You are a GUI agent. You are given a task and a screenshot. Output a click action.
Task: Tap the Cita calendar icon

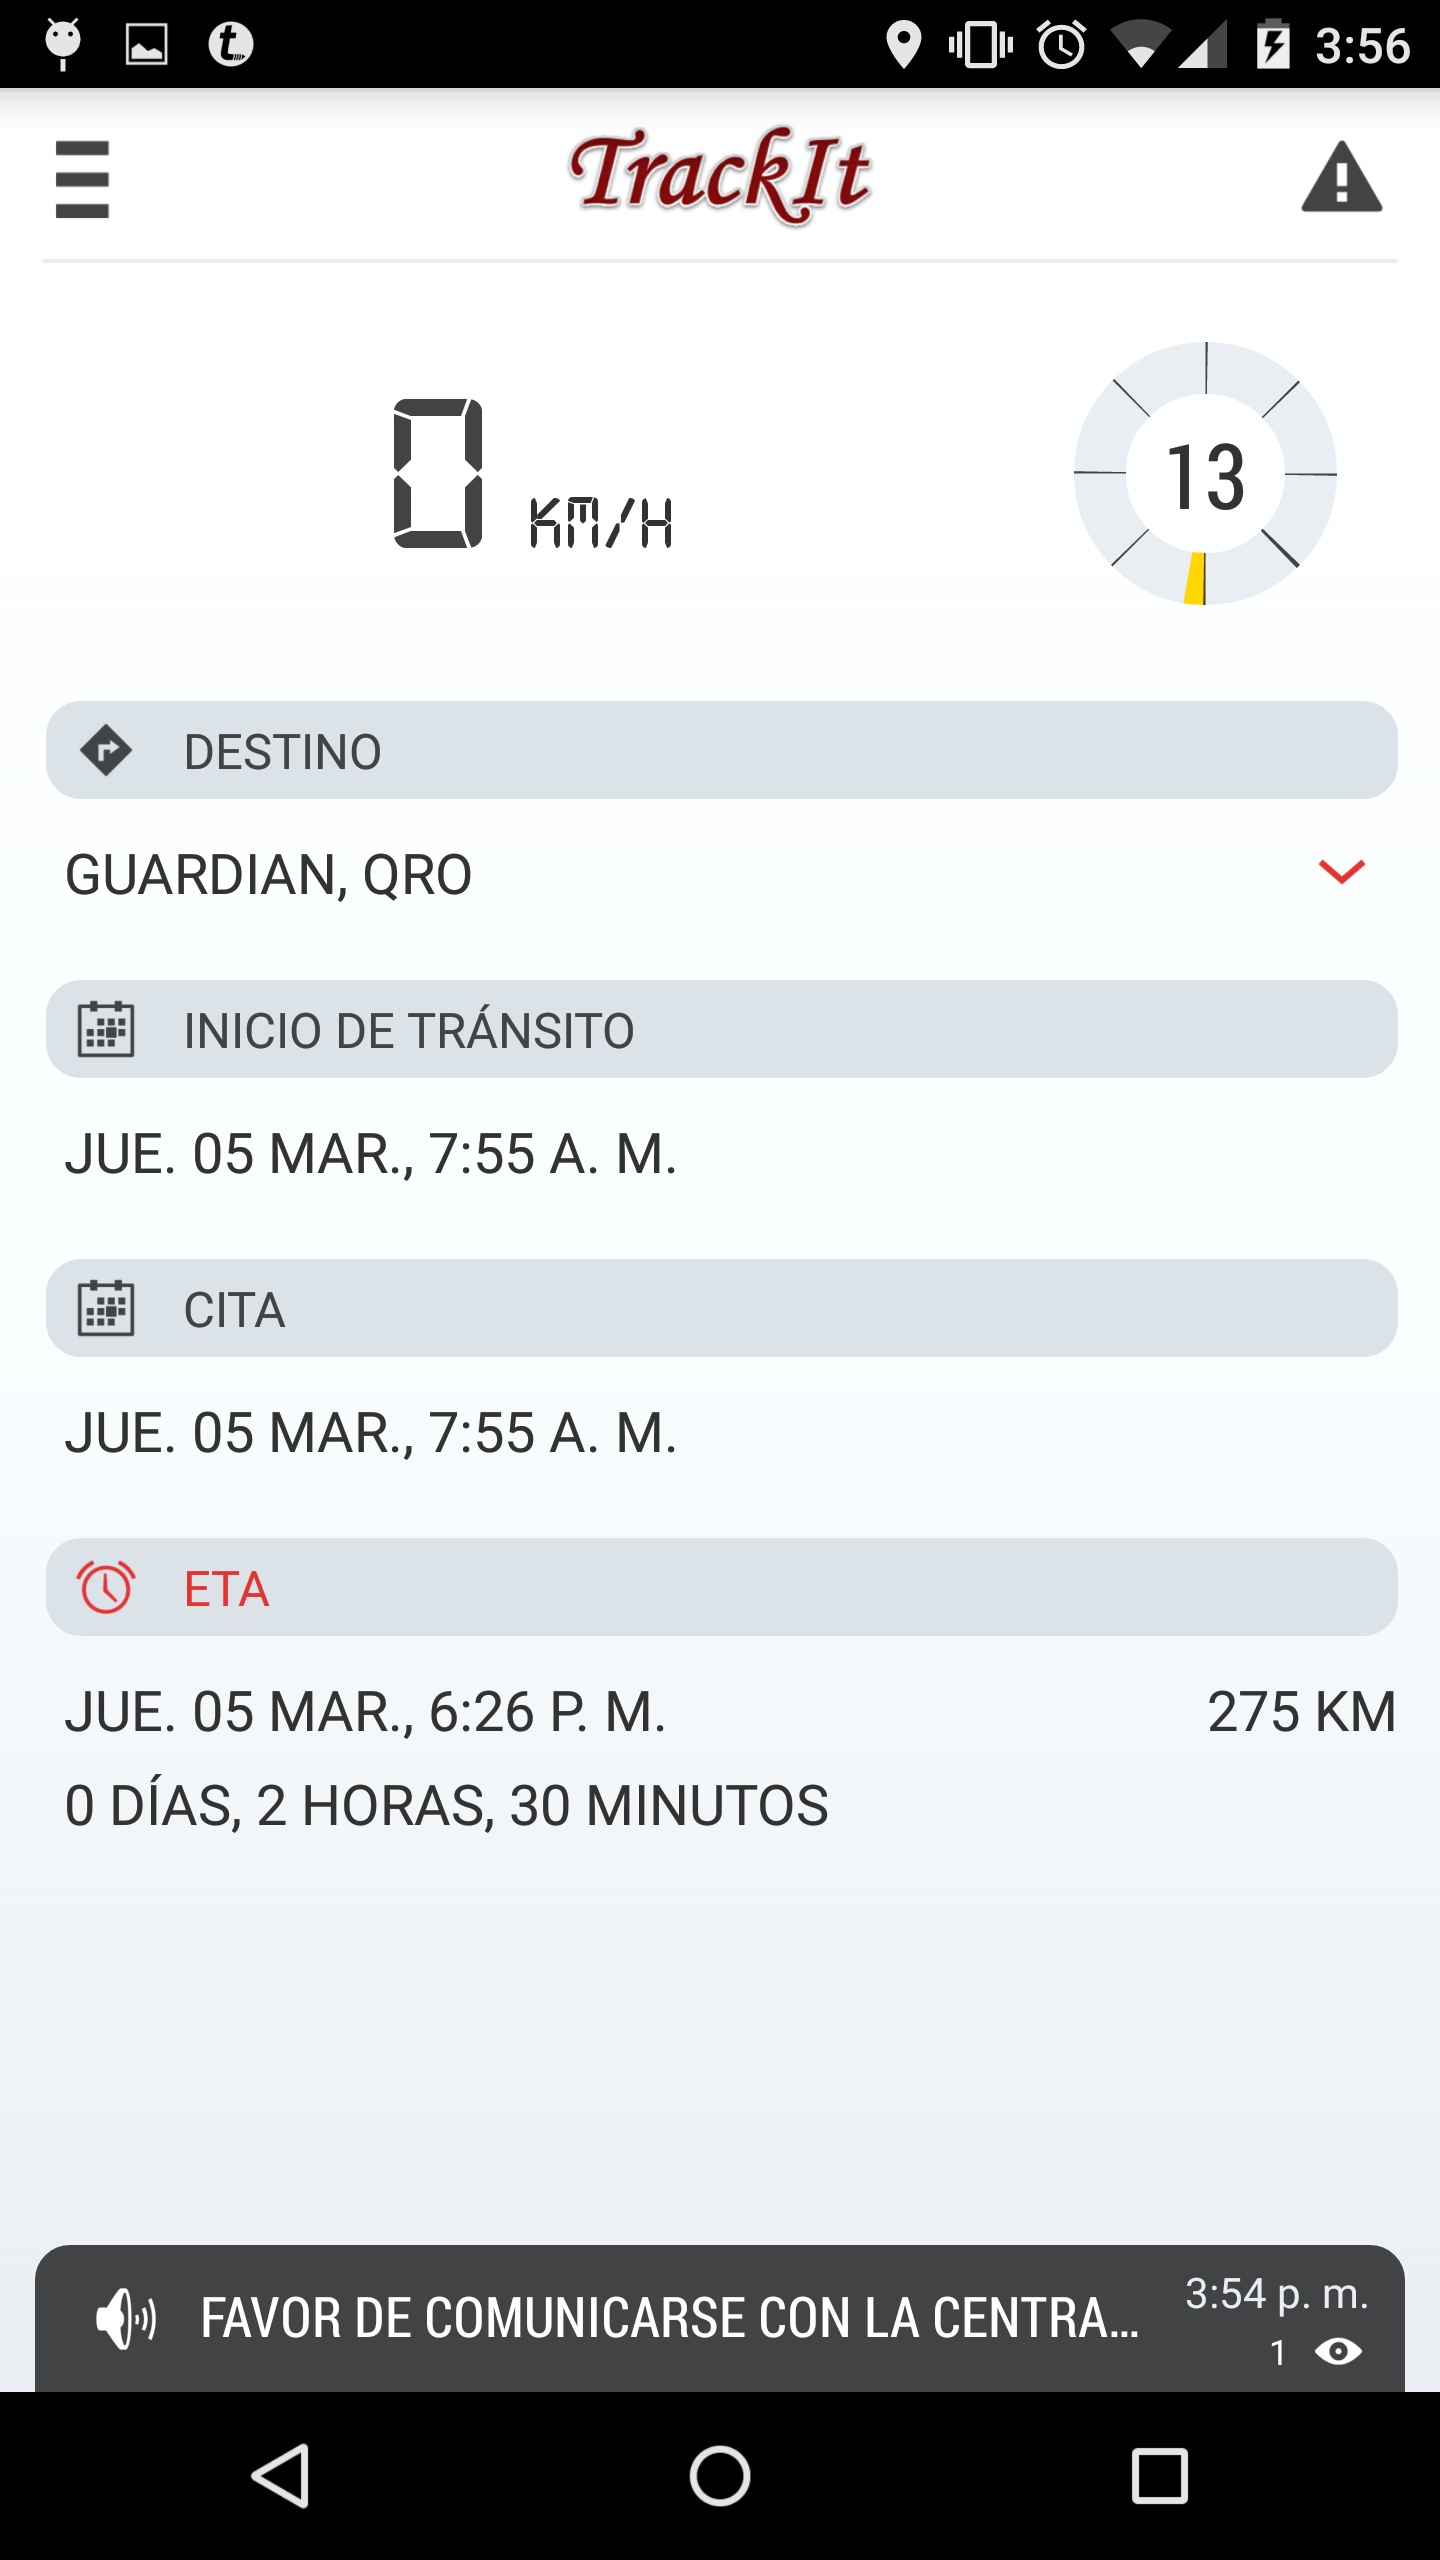(x=106, y=1308)
